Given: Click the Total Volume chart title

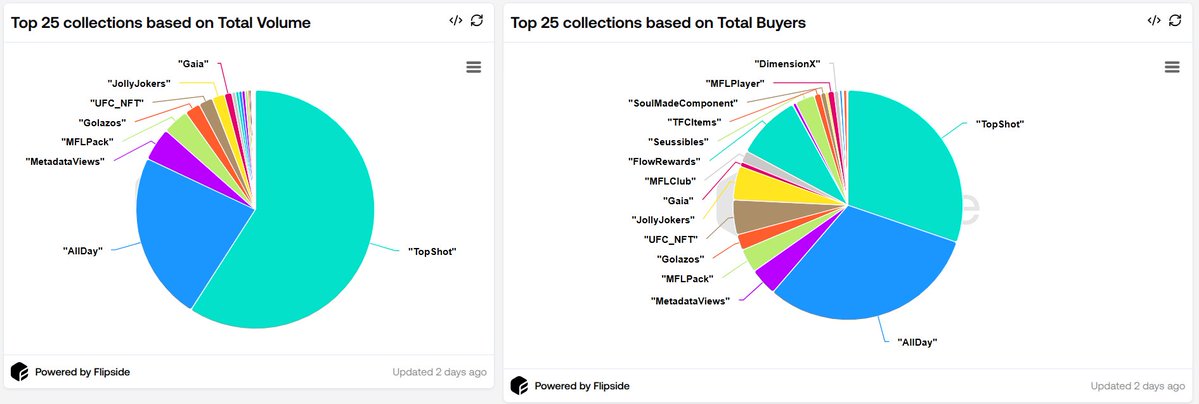Looking at the screenshot, I should click(161, 22).
